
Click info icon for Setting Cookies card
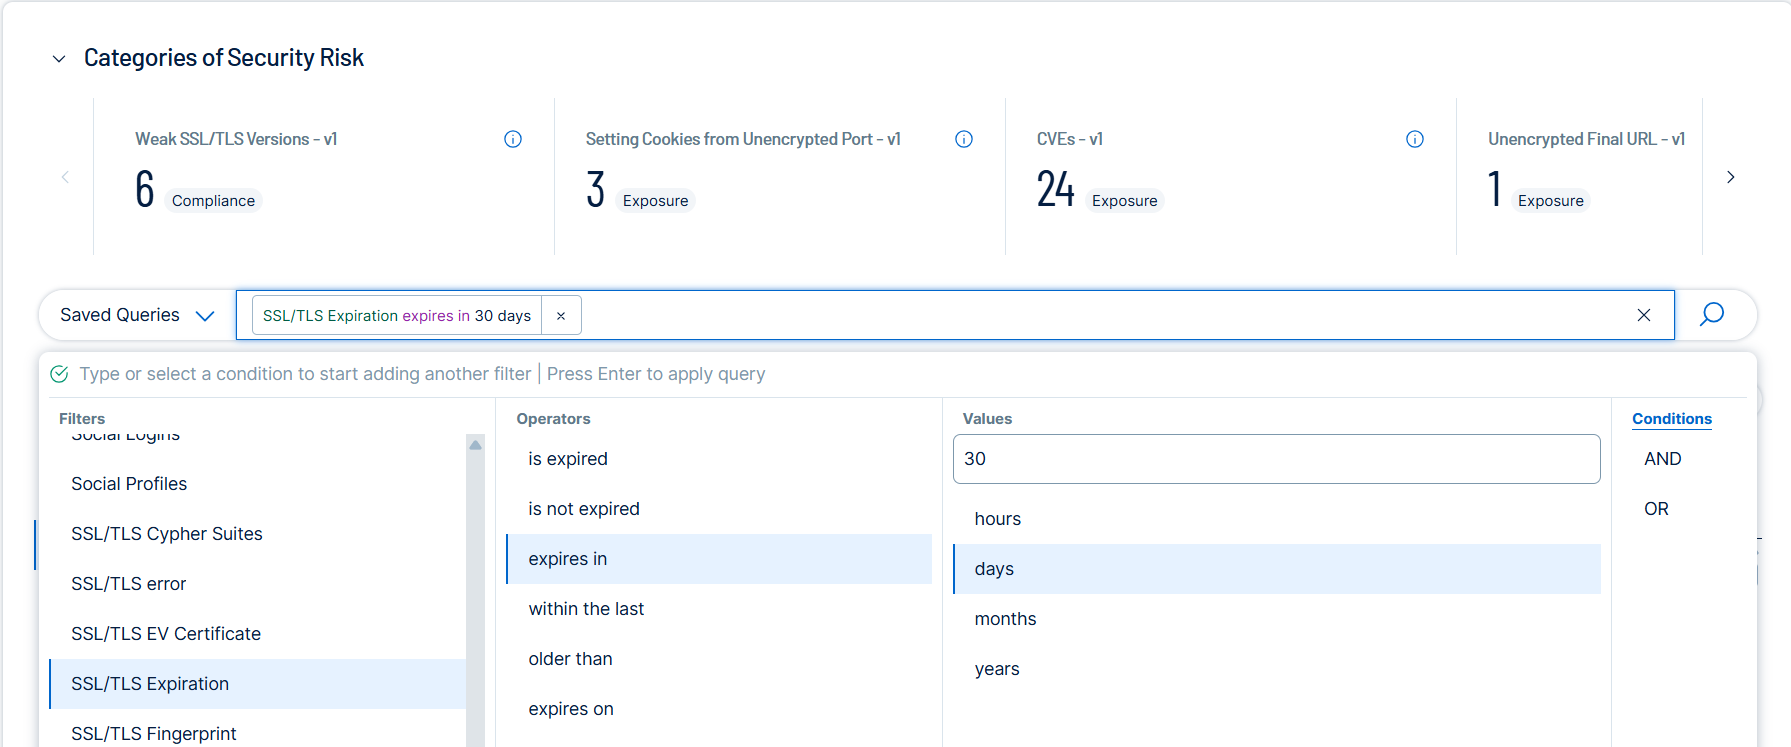point(964,139)
